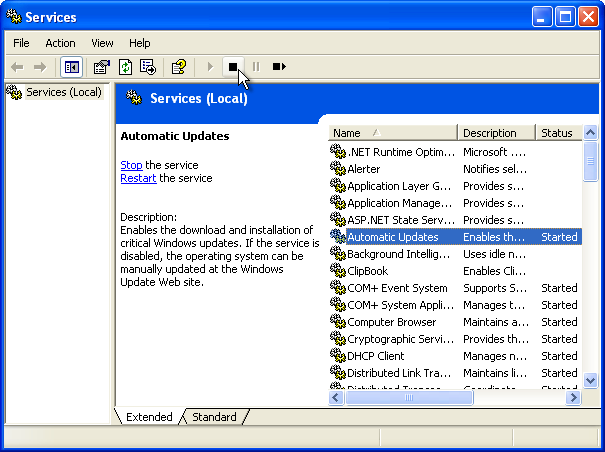Sort by the Status column header
This screenshot has width=605, height=452.
coord(559,133)
